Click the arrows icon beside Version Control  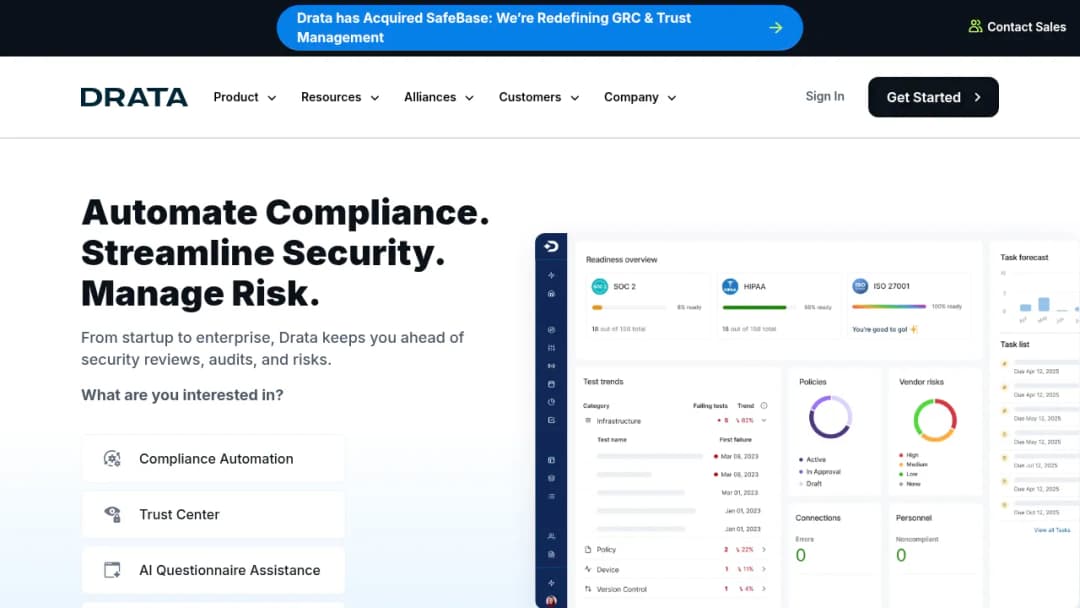pos(588,589)
